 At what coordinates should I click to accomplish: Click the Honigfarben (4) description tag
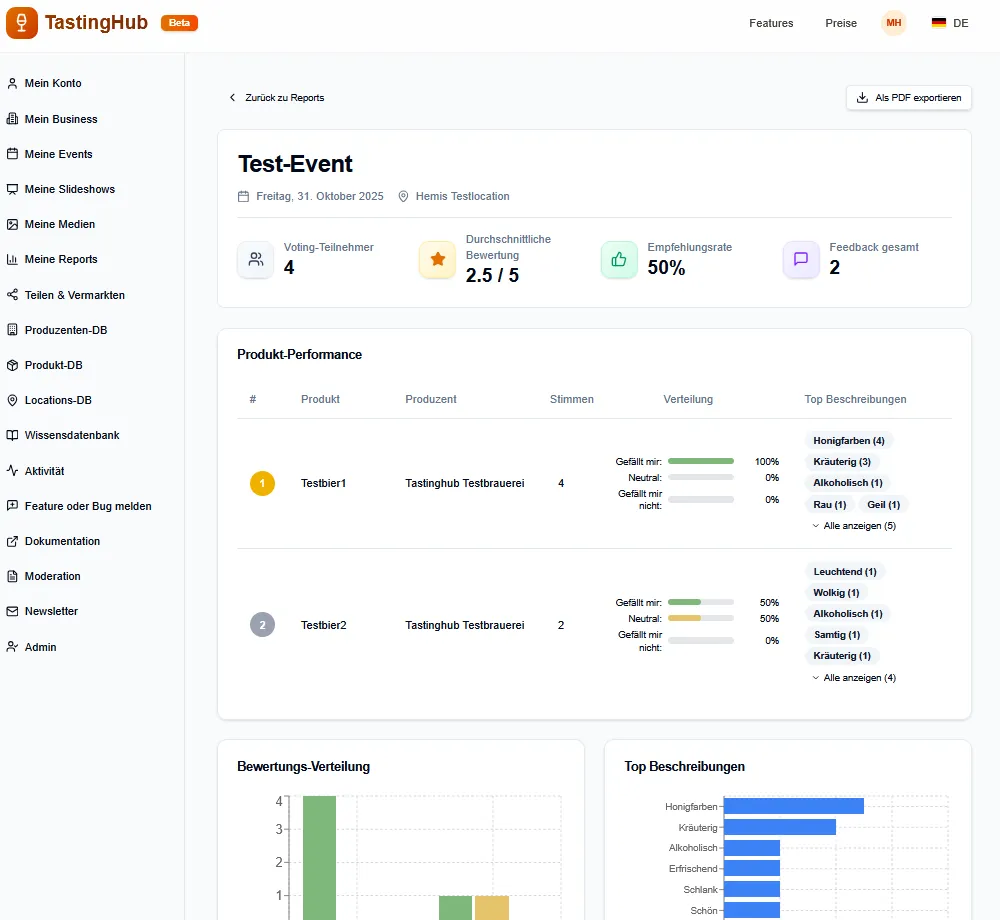point(849,441)
